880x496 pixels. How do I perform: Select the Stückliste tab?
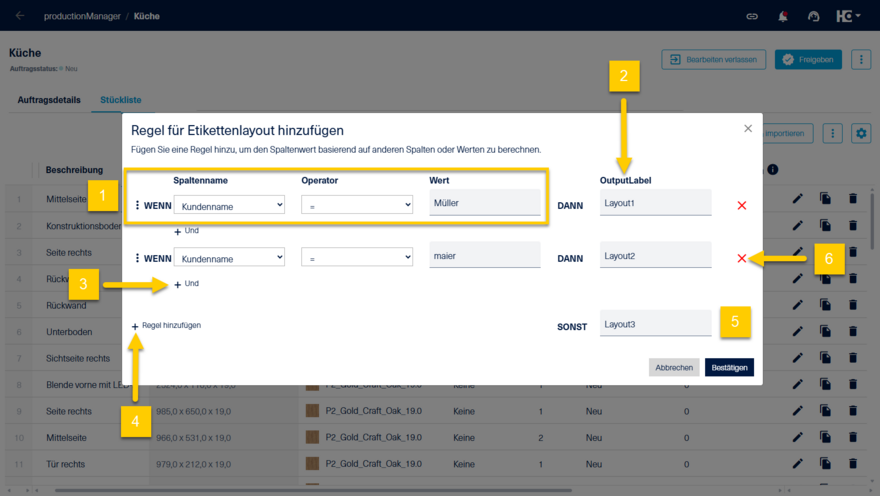[121, 100]
